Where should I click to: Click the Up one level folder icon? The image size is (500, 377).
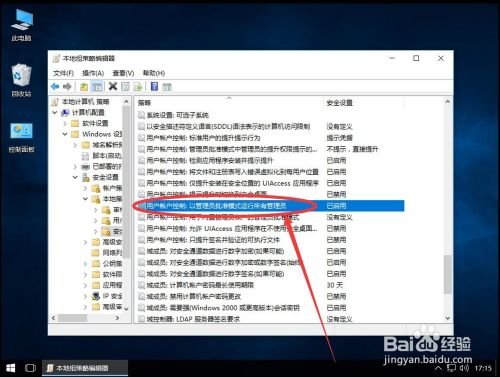pos(84,87)
